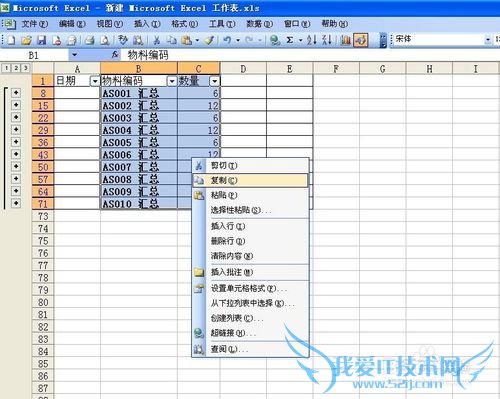Show outline level 2
Image resolution: width=500 pixels, height=399 pixels.
point(16,68)
